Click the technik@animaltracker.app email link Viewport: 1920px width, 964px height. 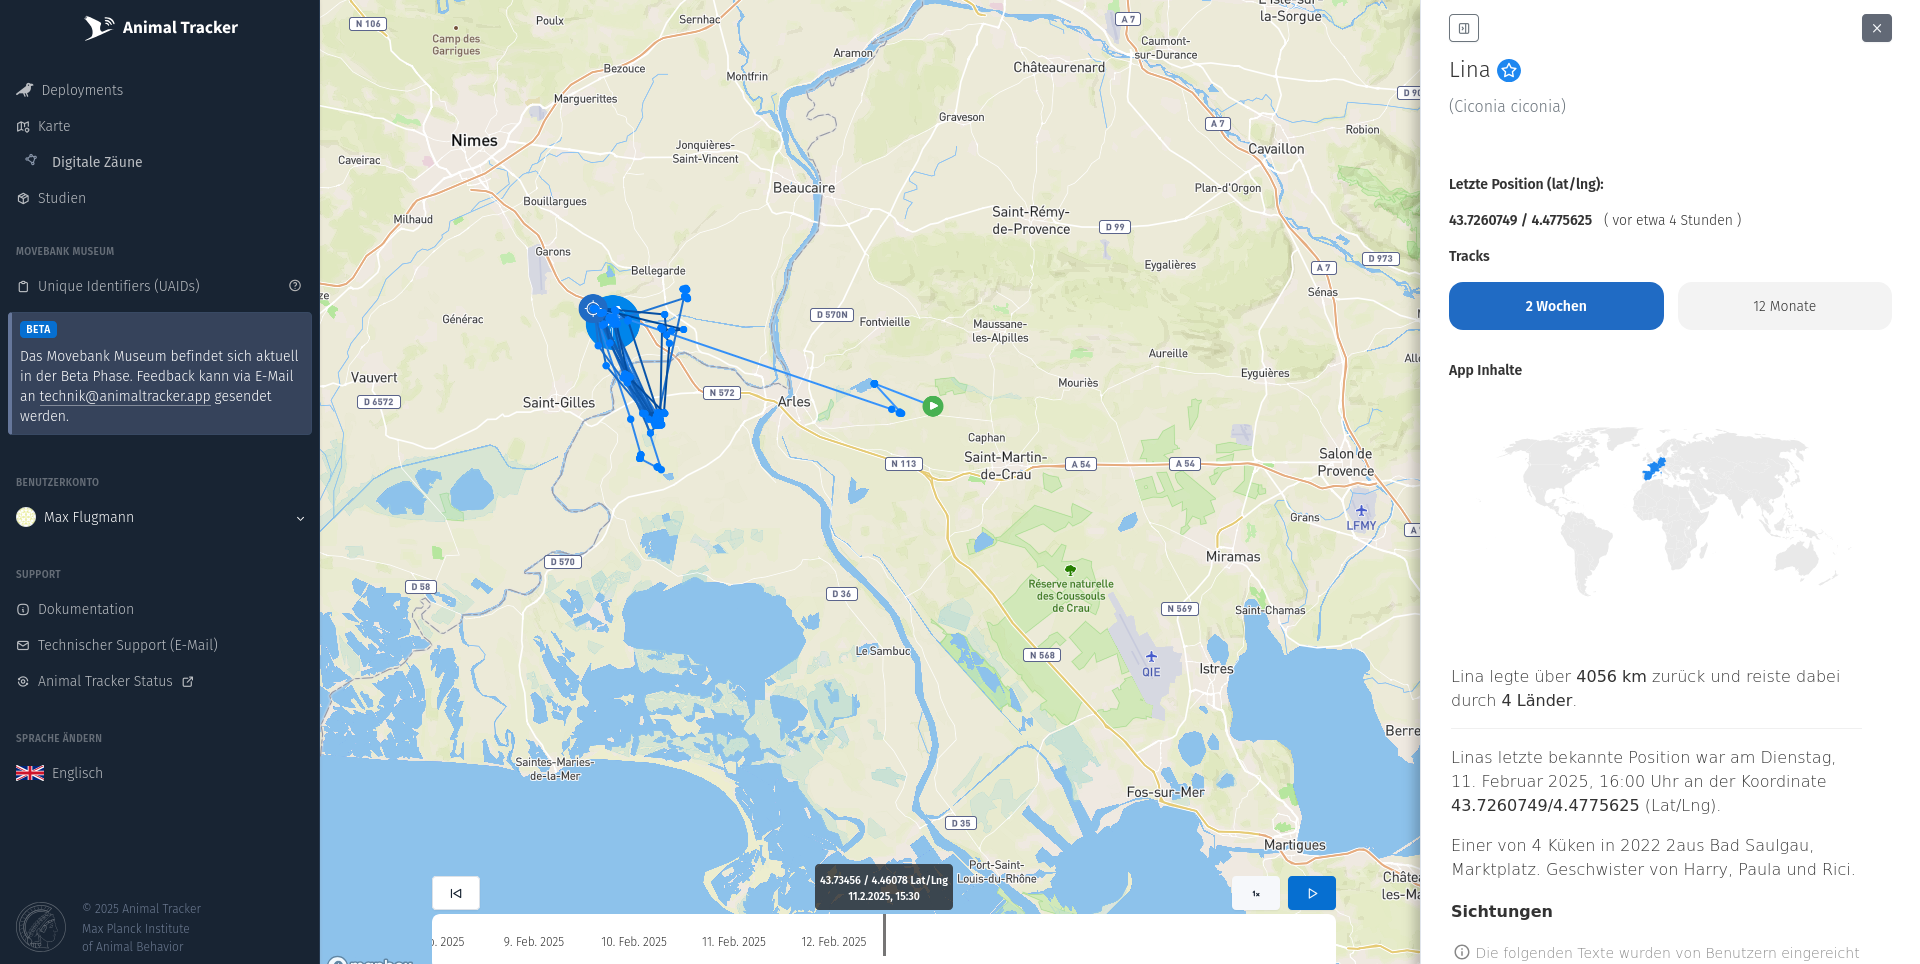[125, 396]
